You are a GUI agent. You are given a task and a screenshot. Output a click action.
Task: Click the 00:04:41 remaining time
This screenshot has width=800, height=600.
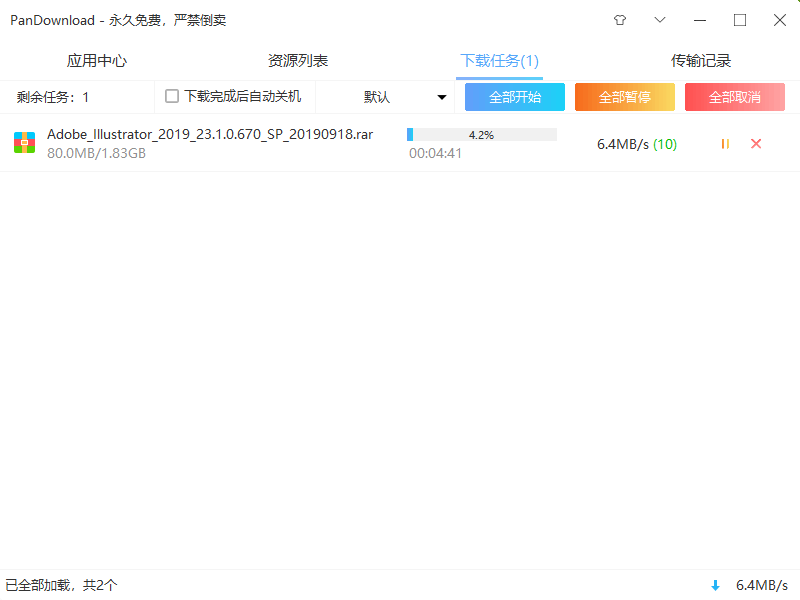435,153
